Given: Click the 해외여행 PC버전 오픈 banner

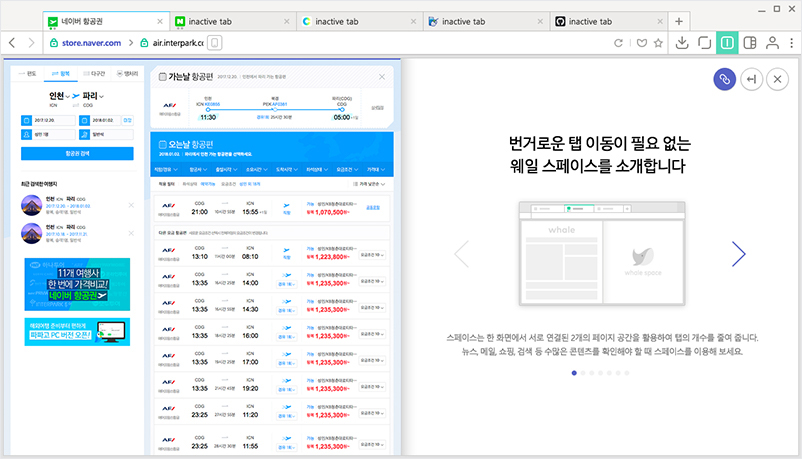Looking at the screenshot, I should coord(77,332).
